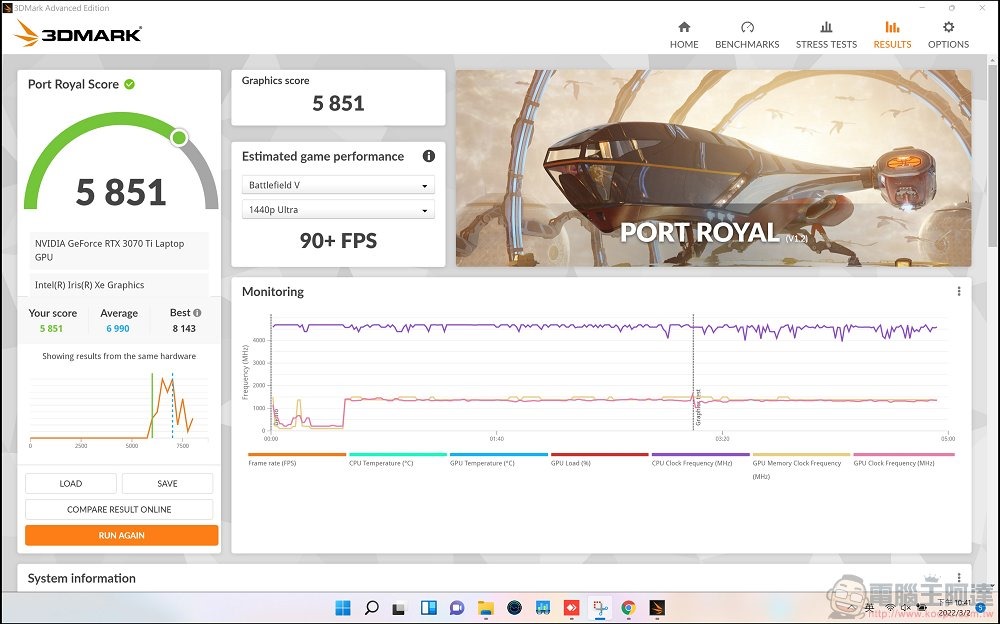Screen dimensions: 1000x624
Task: Click the GPU Temperature blue legend swatch
Action: tap(498, 454)
